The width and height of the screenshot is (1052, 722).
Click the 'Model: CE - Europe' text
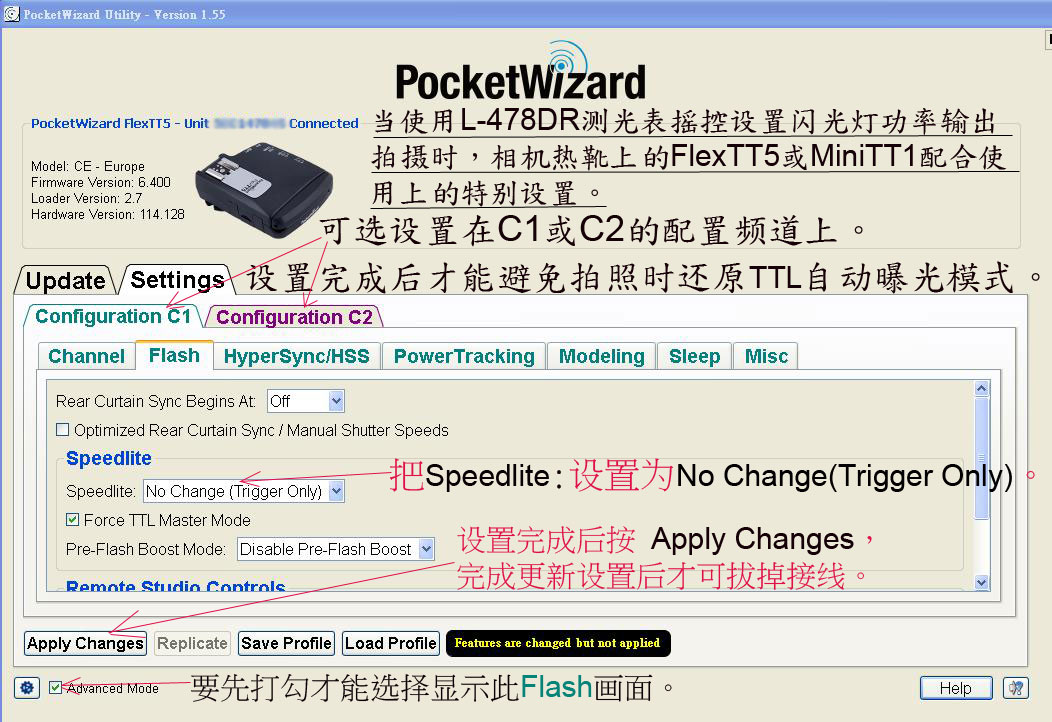[88, 166]
